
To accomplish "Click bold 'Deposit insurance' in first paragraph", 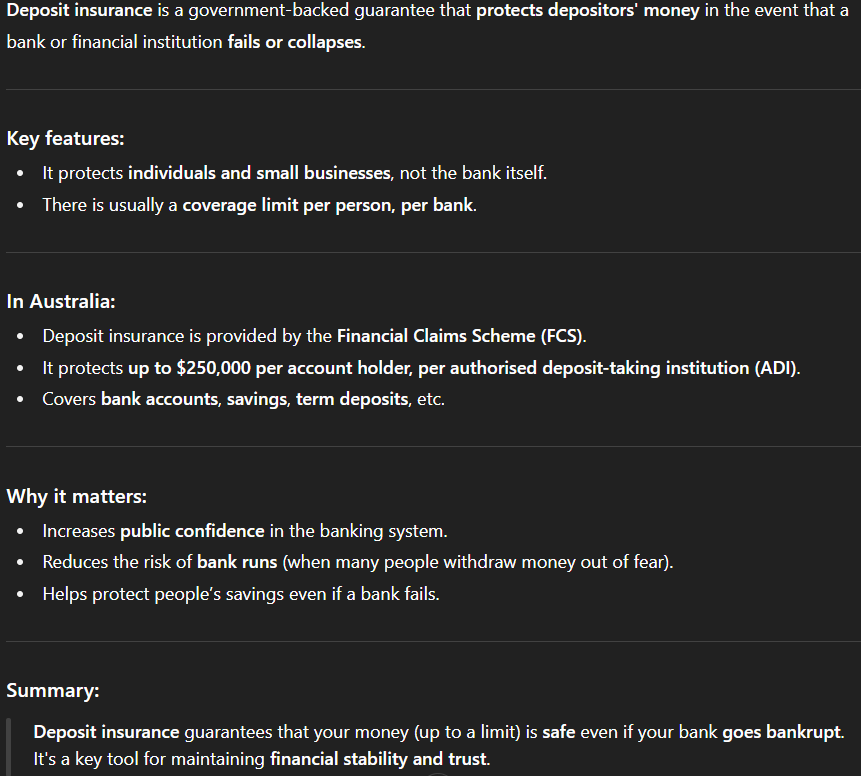I will 80,10.
